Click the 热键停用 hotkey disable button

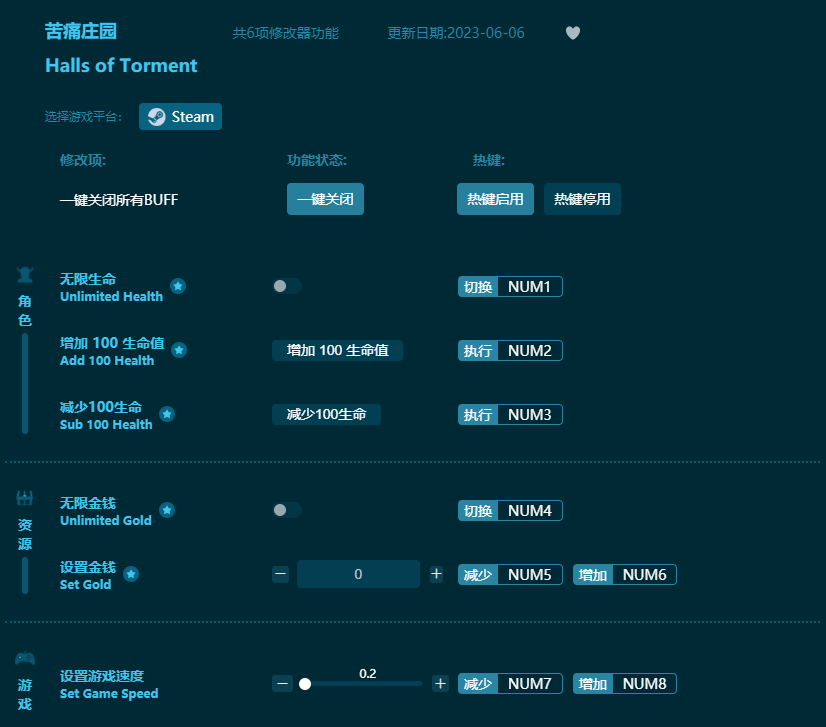582,199
